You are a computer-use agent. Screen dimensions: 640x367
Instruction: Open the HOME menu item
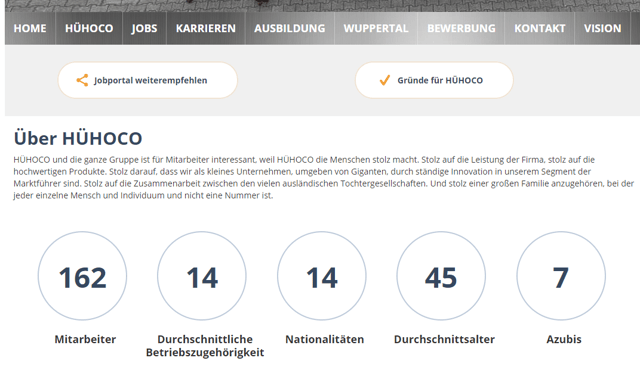(x=30, y=28)
